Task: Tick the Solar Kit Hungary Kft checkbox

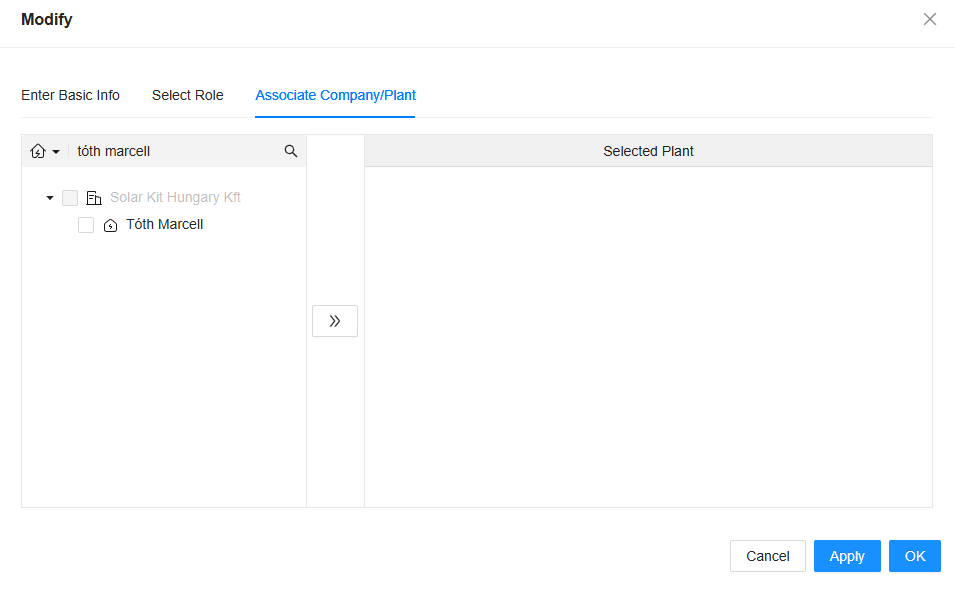Action: (x=70, y=198)
